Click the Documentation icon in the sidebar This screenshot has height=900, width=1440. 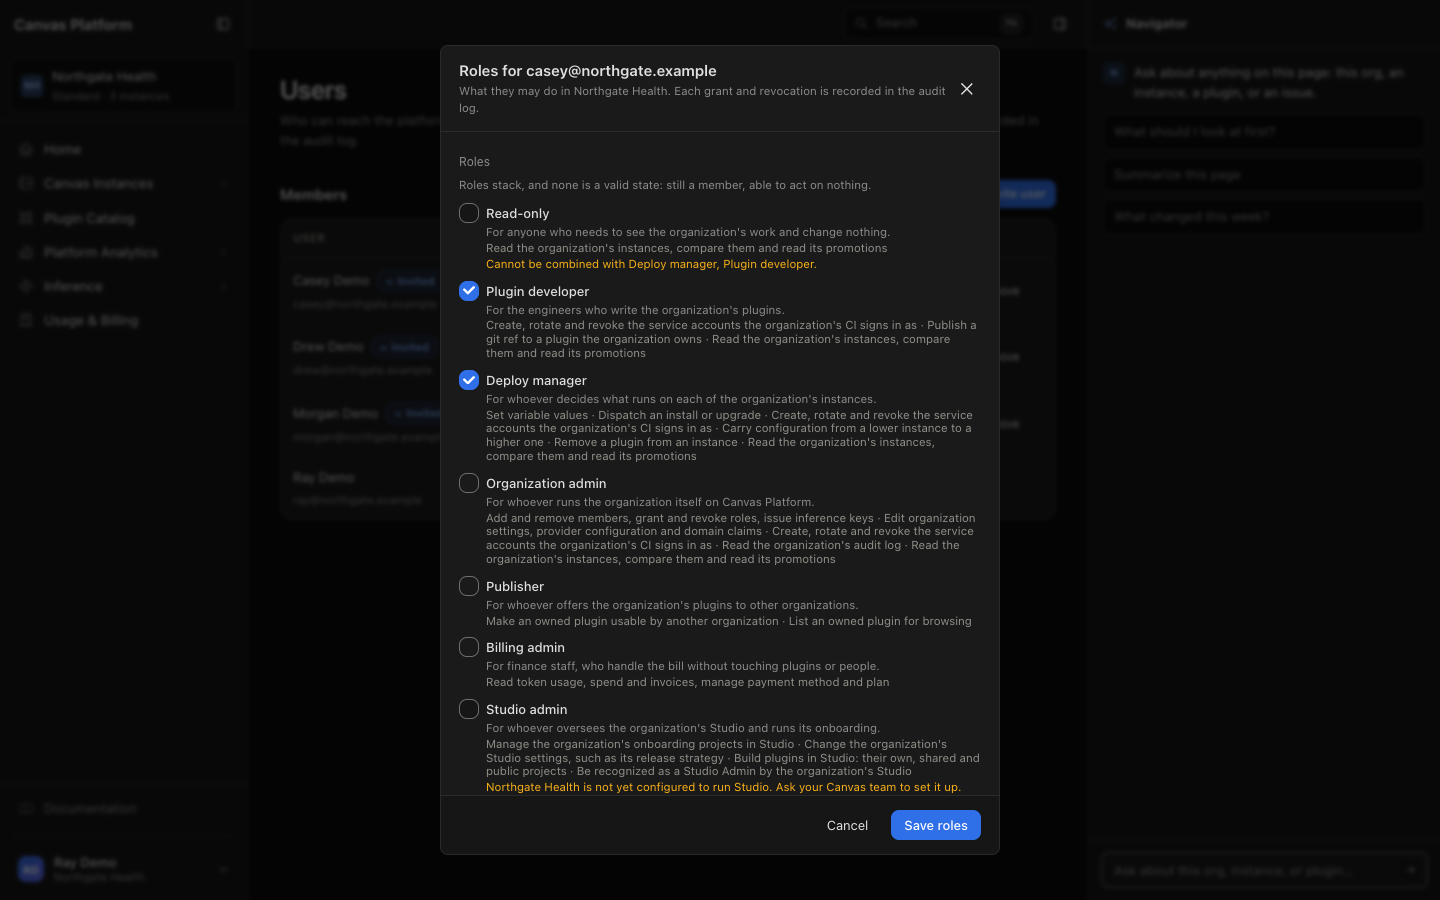tap(27, 808)
